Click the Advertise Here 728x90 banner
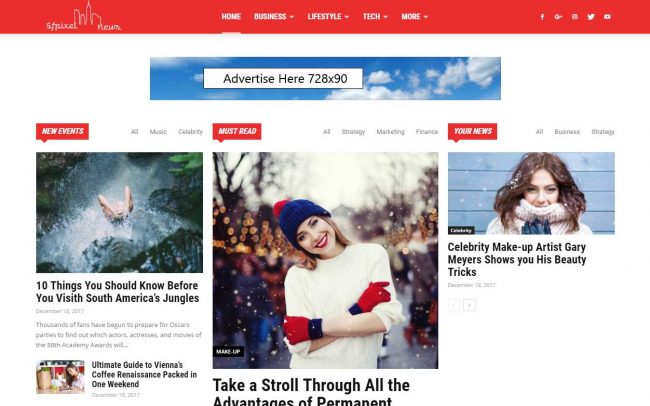 click(325, 78)
